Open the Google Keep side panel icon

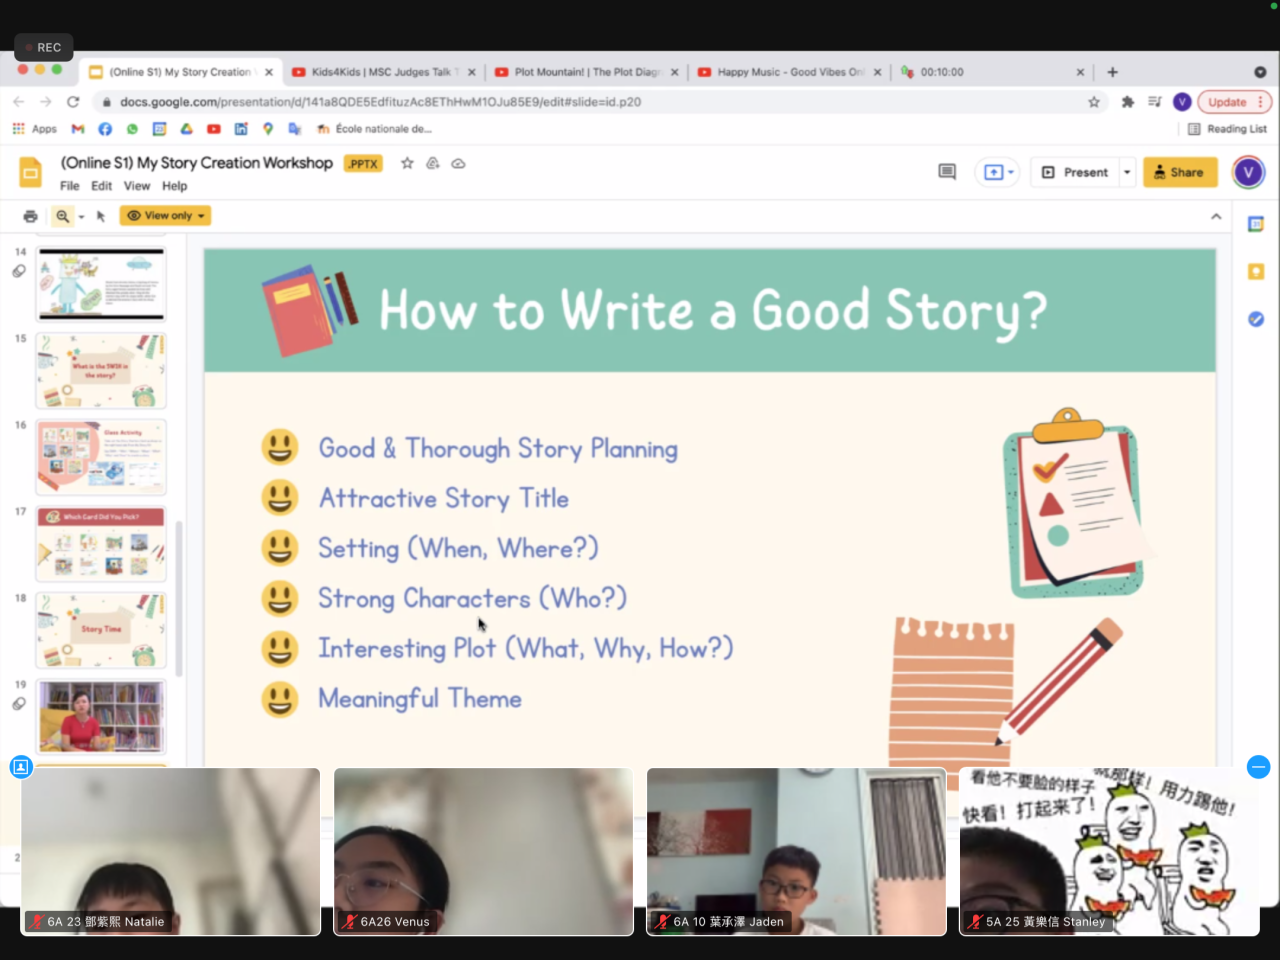(x=1256, y=272)
